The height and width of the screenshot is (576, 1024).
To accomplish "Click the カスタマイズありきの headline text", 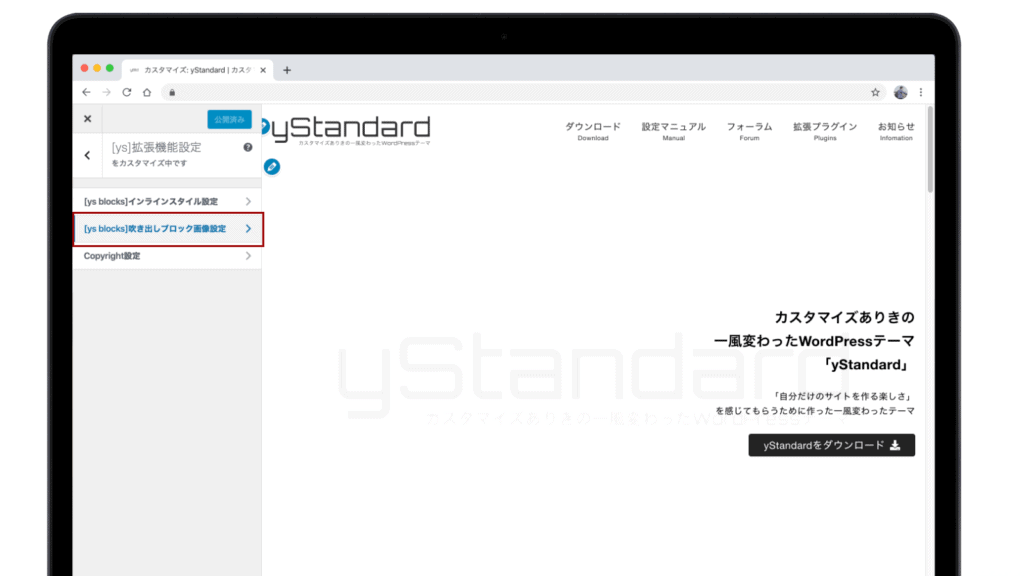I will coord(844,317).
